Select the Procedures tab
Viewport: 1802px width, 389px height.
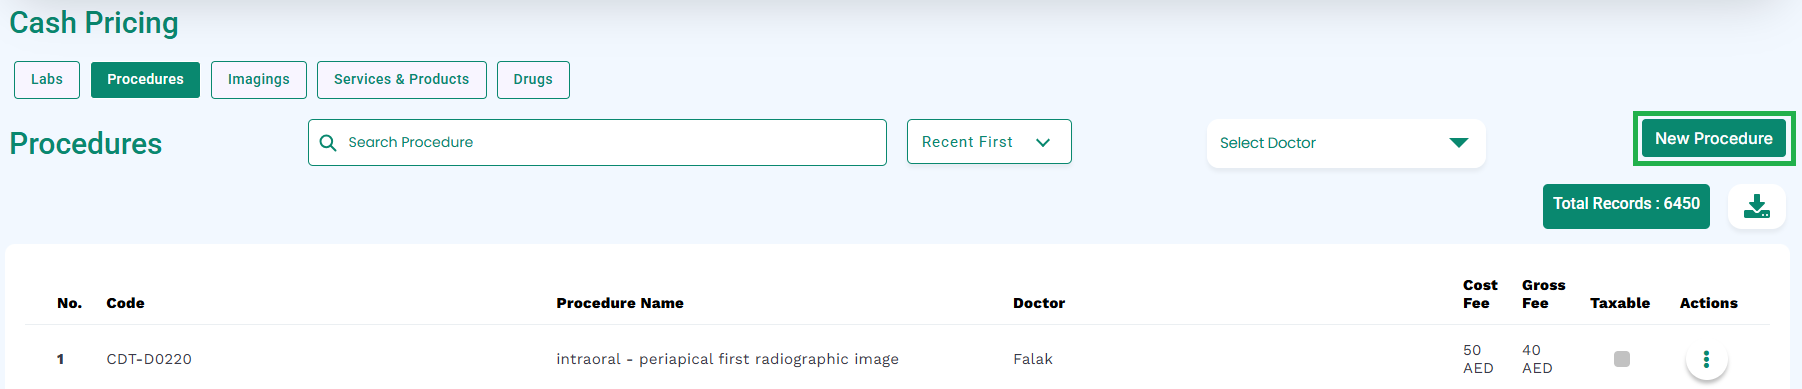coord(145,80)
